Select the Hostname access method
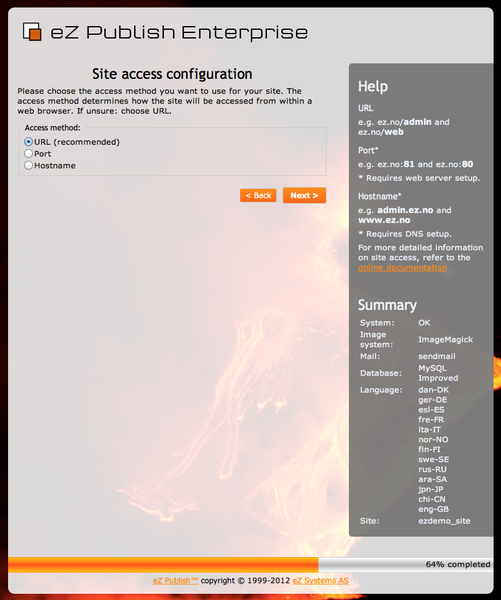This screenshot has width=501, height=600. click(x=28, y=166)
